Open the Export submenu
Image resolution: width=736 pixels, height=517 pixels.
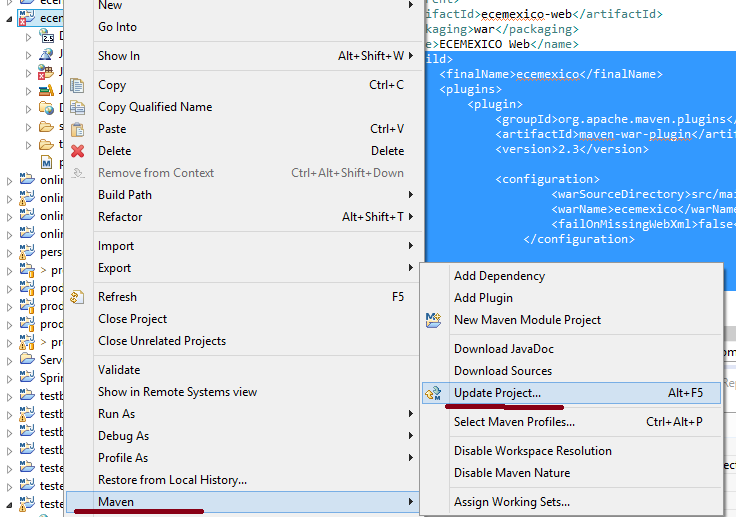(256, 268)
